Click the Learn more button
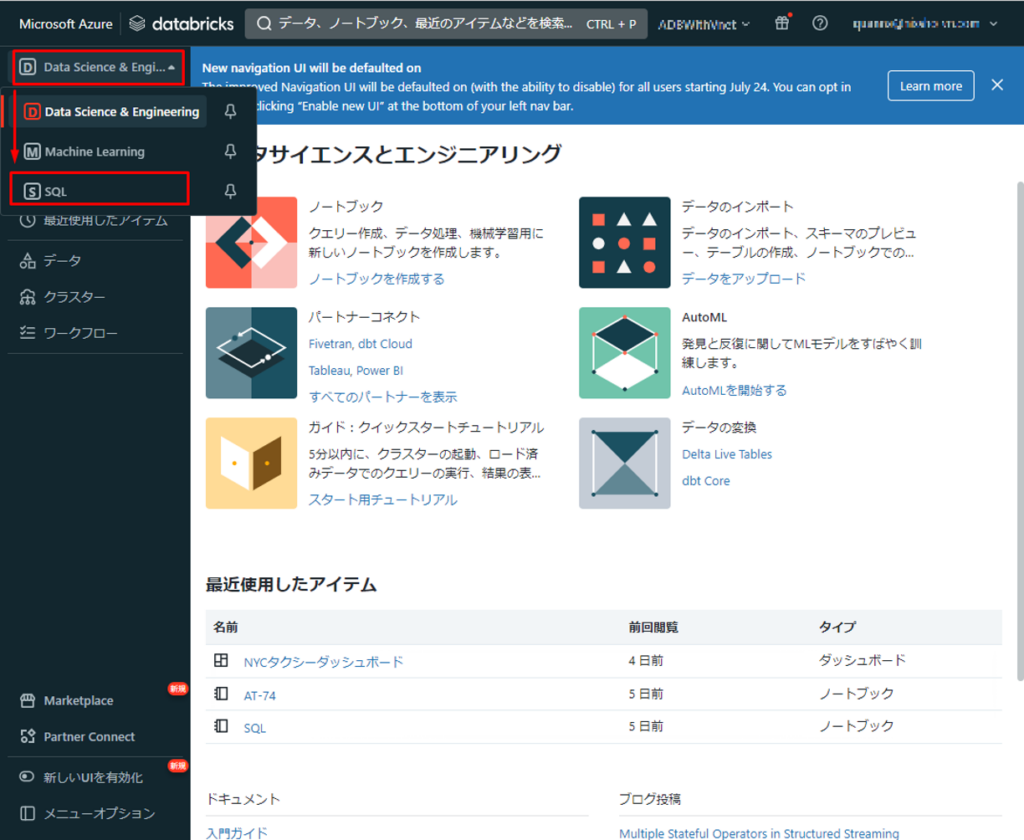This screenshot has width=1024, height=840. pyautogui.click(x=930, y=86)
